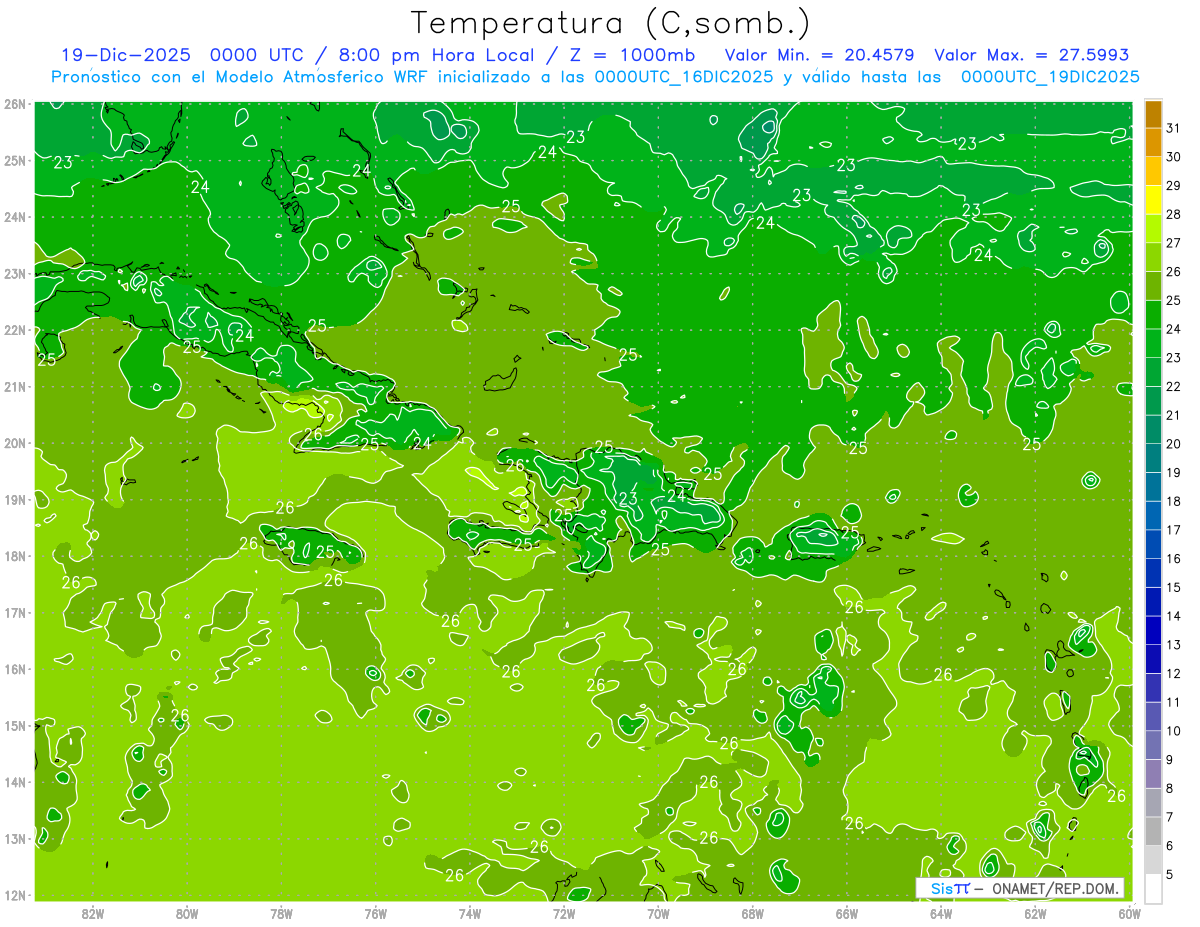Click the "82W" longitude axis label

93,914
